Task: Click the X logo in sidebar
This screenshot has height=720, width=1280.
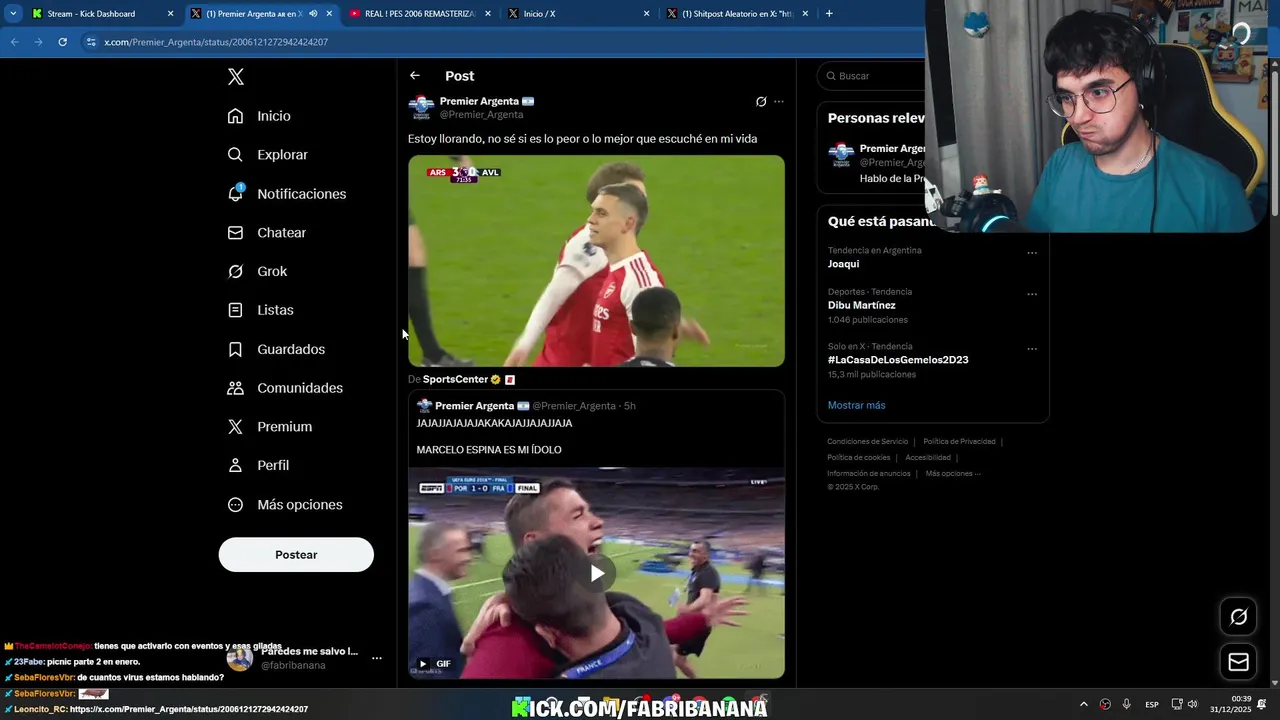Action: [x=235, y=77]
